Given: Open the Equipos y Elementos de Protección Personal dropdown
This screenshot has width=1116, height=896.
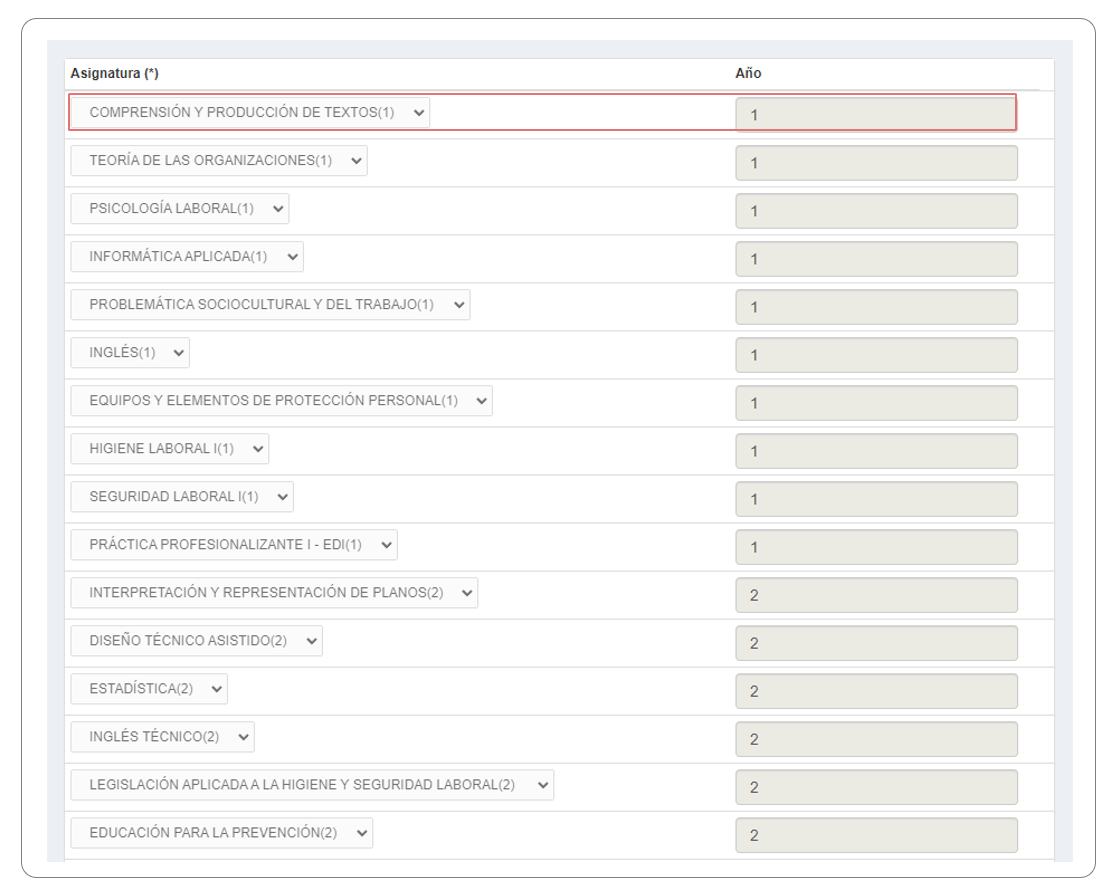Looking at the screenshot, I should coord(281,401).
